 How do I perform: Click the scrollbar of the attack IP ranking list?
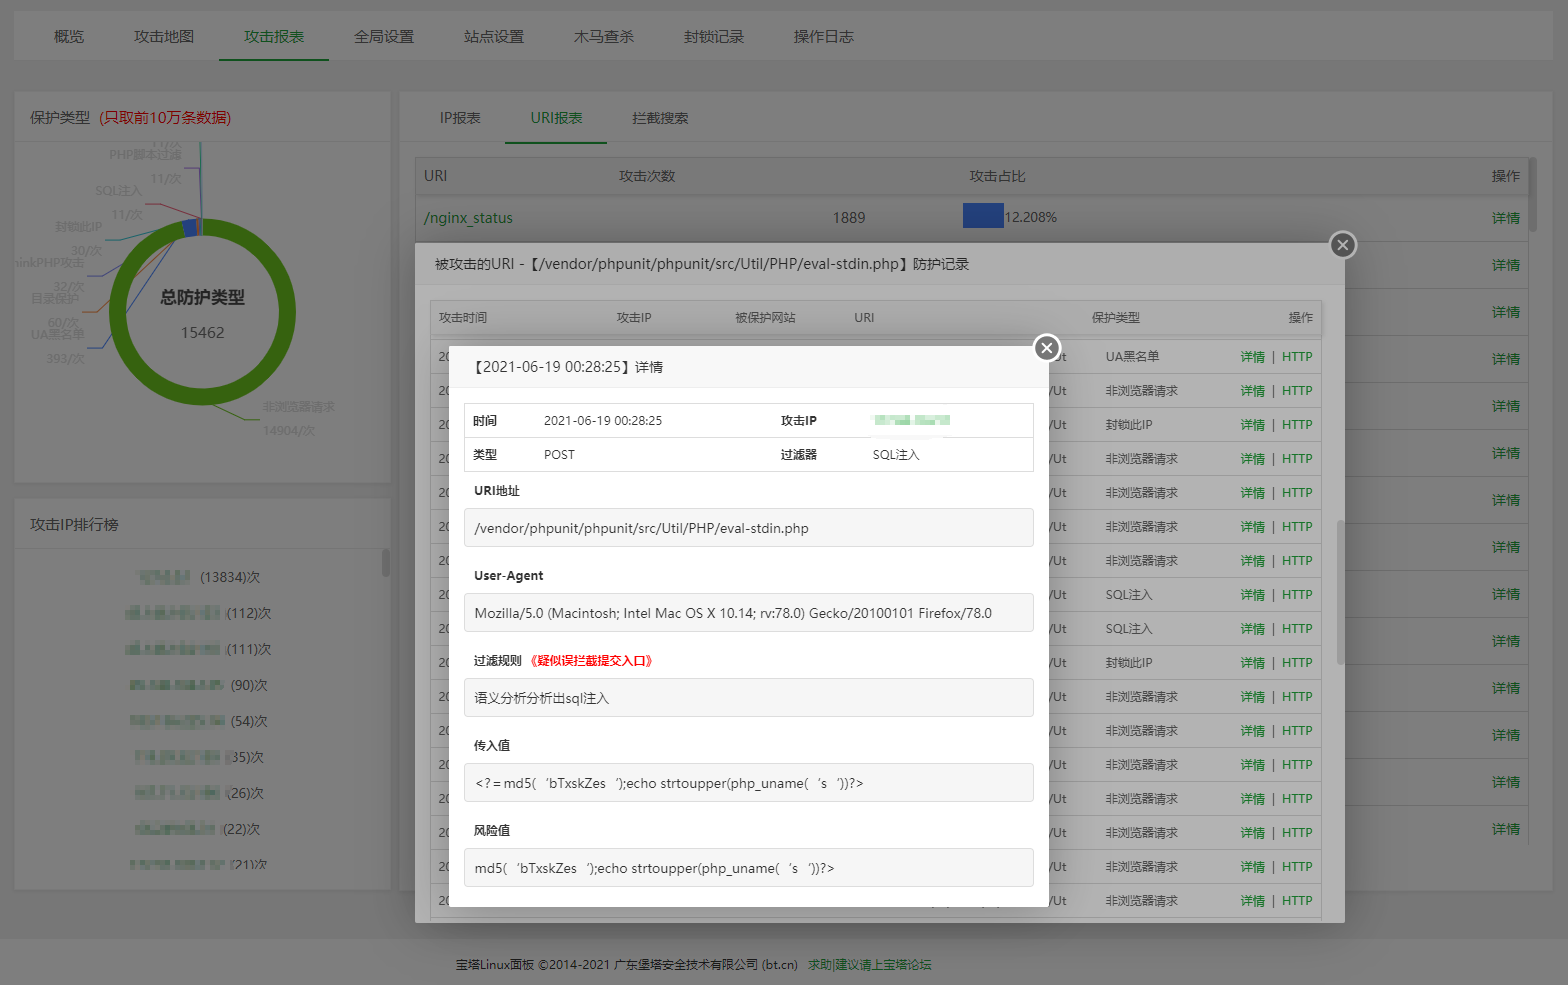pyautogui.click(x=386, y=563)
